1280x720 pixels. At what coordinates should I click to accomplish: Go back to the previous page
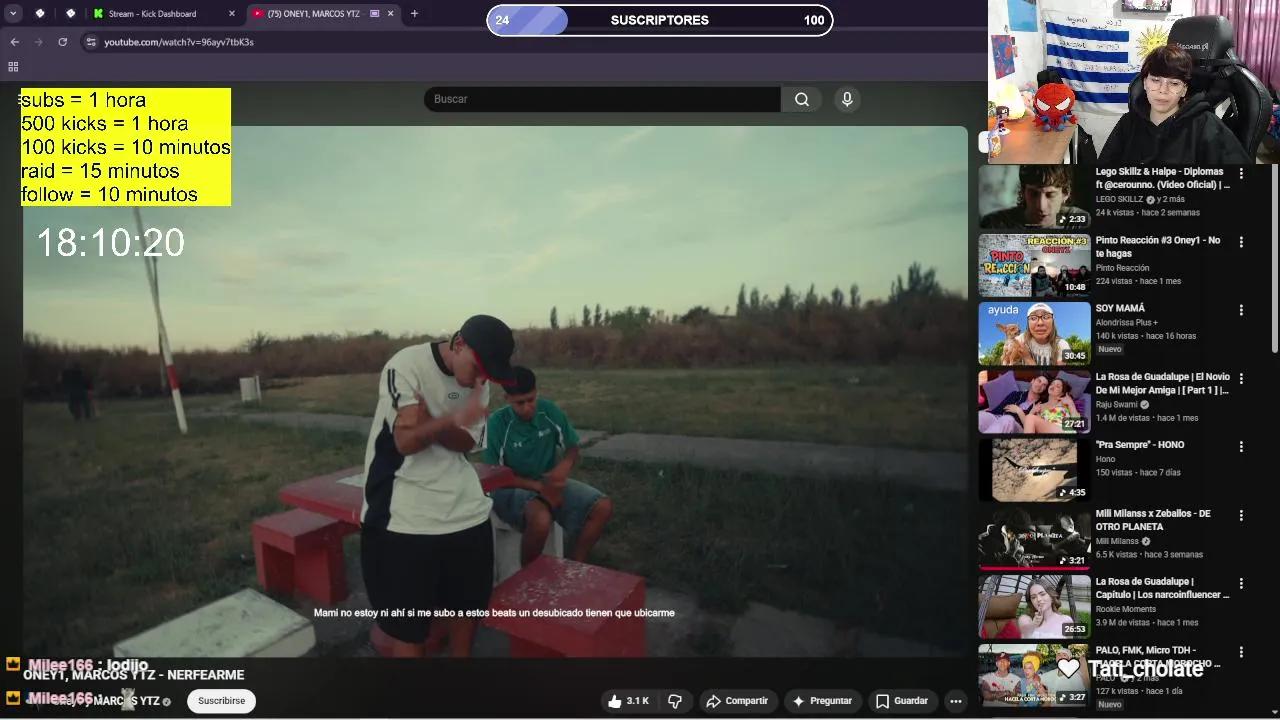click(x=15, y=42)
